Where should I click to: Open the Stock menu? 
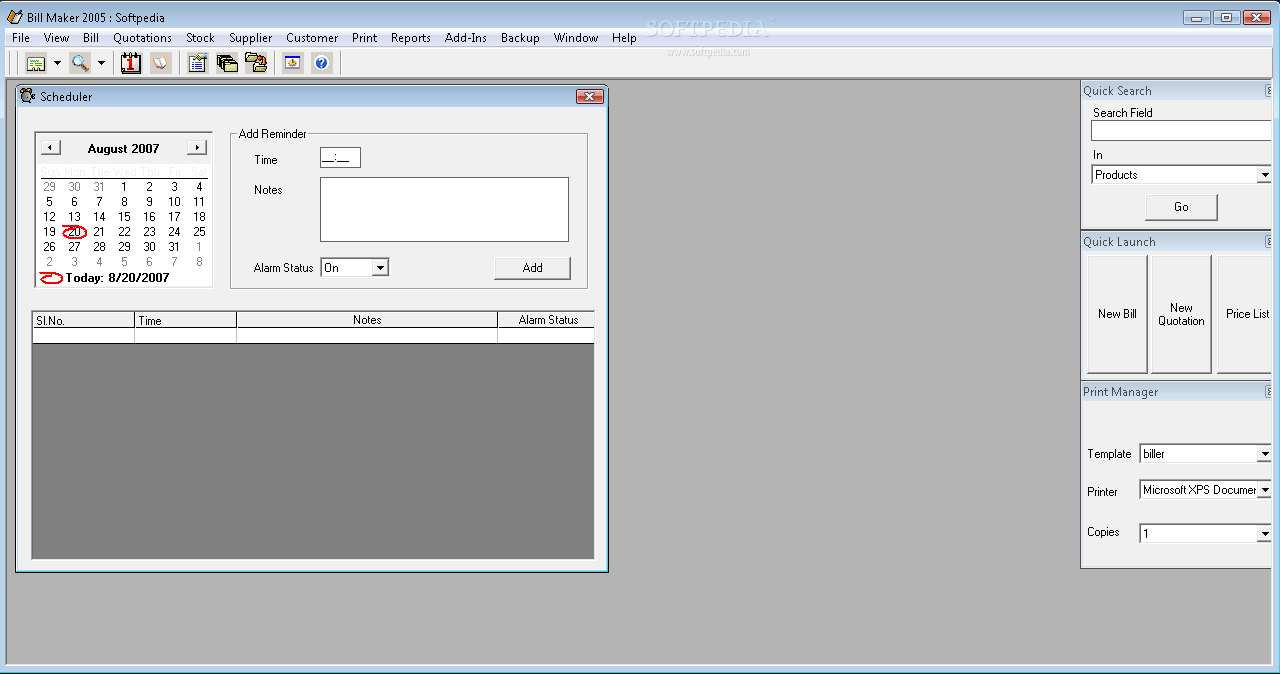[x=201, y=38]
